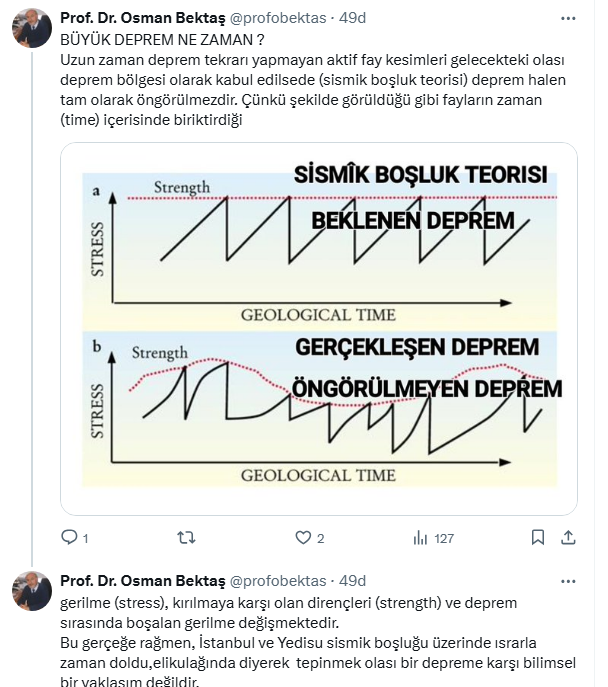
Task: Click the reply count number 1
Action: pyautogui.click(x=85, y=538)
